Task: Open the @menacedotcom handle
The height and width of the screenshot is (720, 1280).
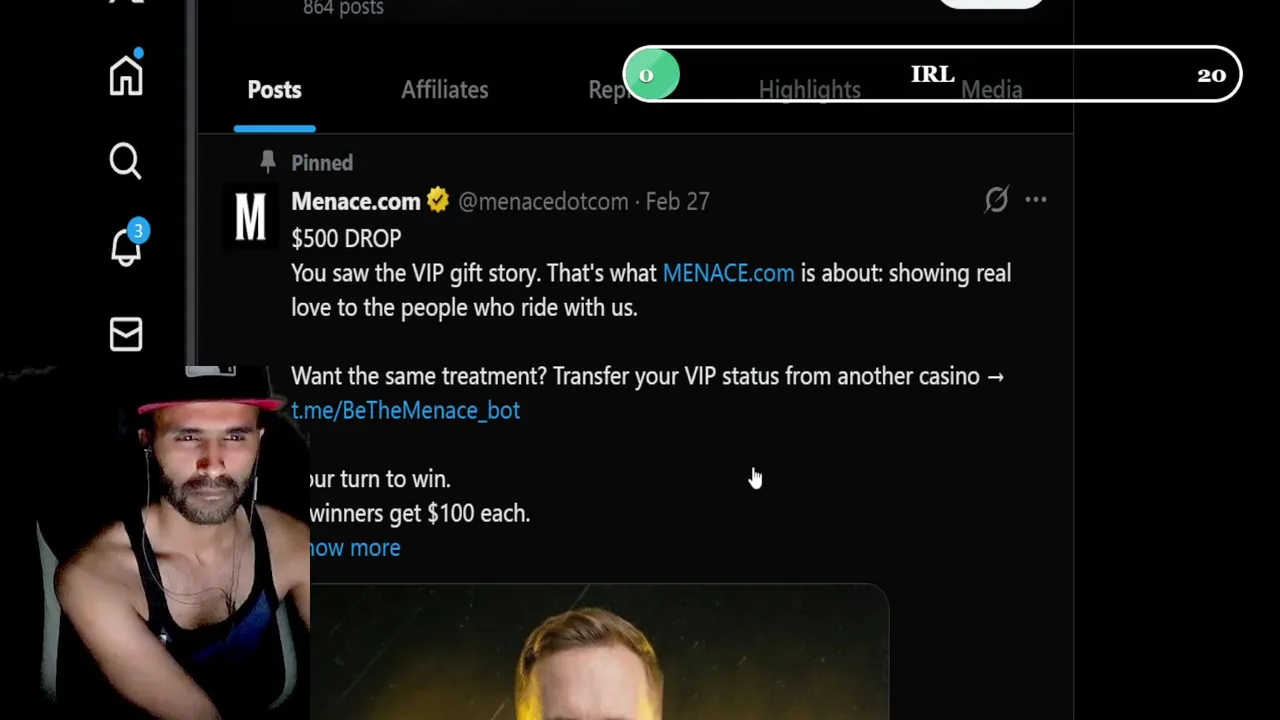Action: [x=543, y=201]
